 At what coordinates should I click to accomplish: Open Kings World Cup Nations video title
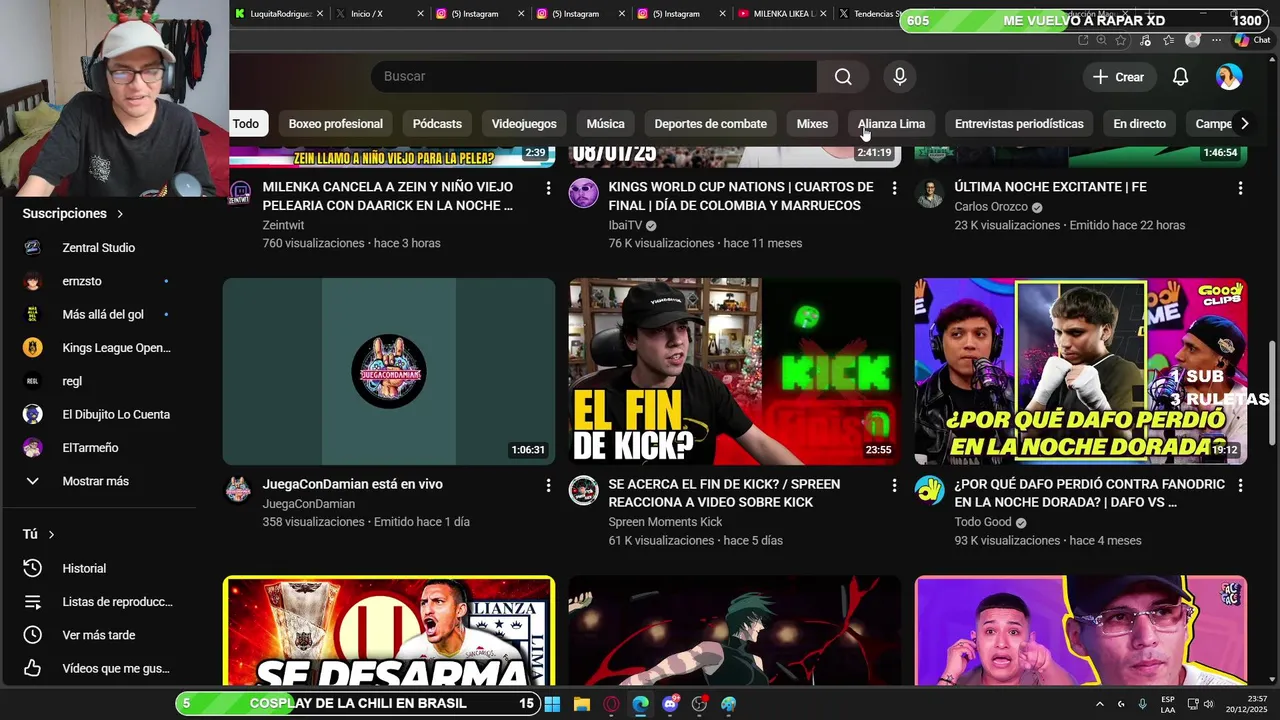[x=740, y=196]
